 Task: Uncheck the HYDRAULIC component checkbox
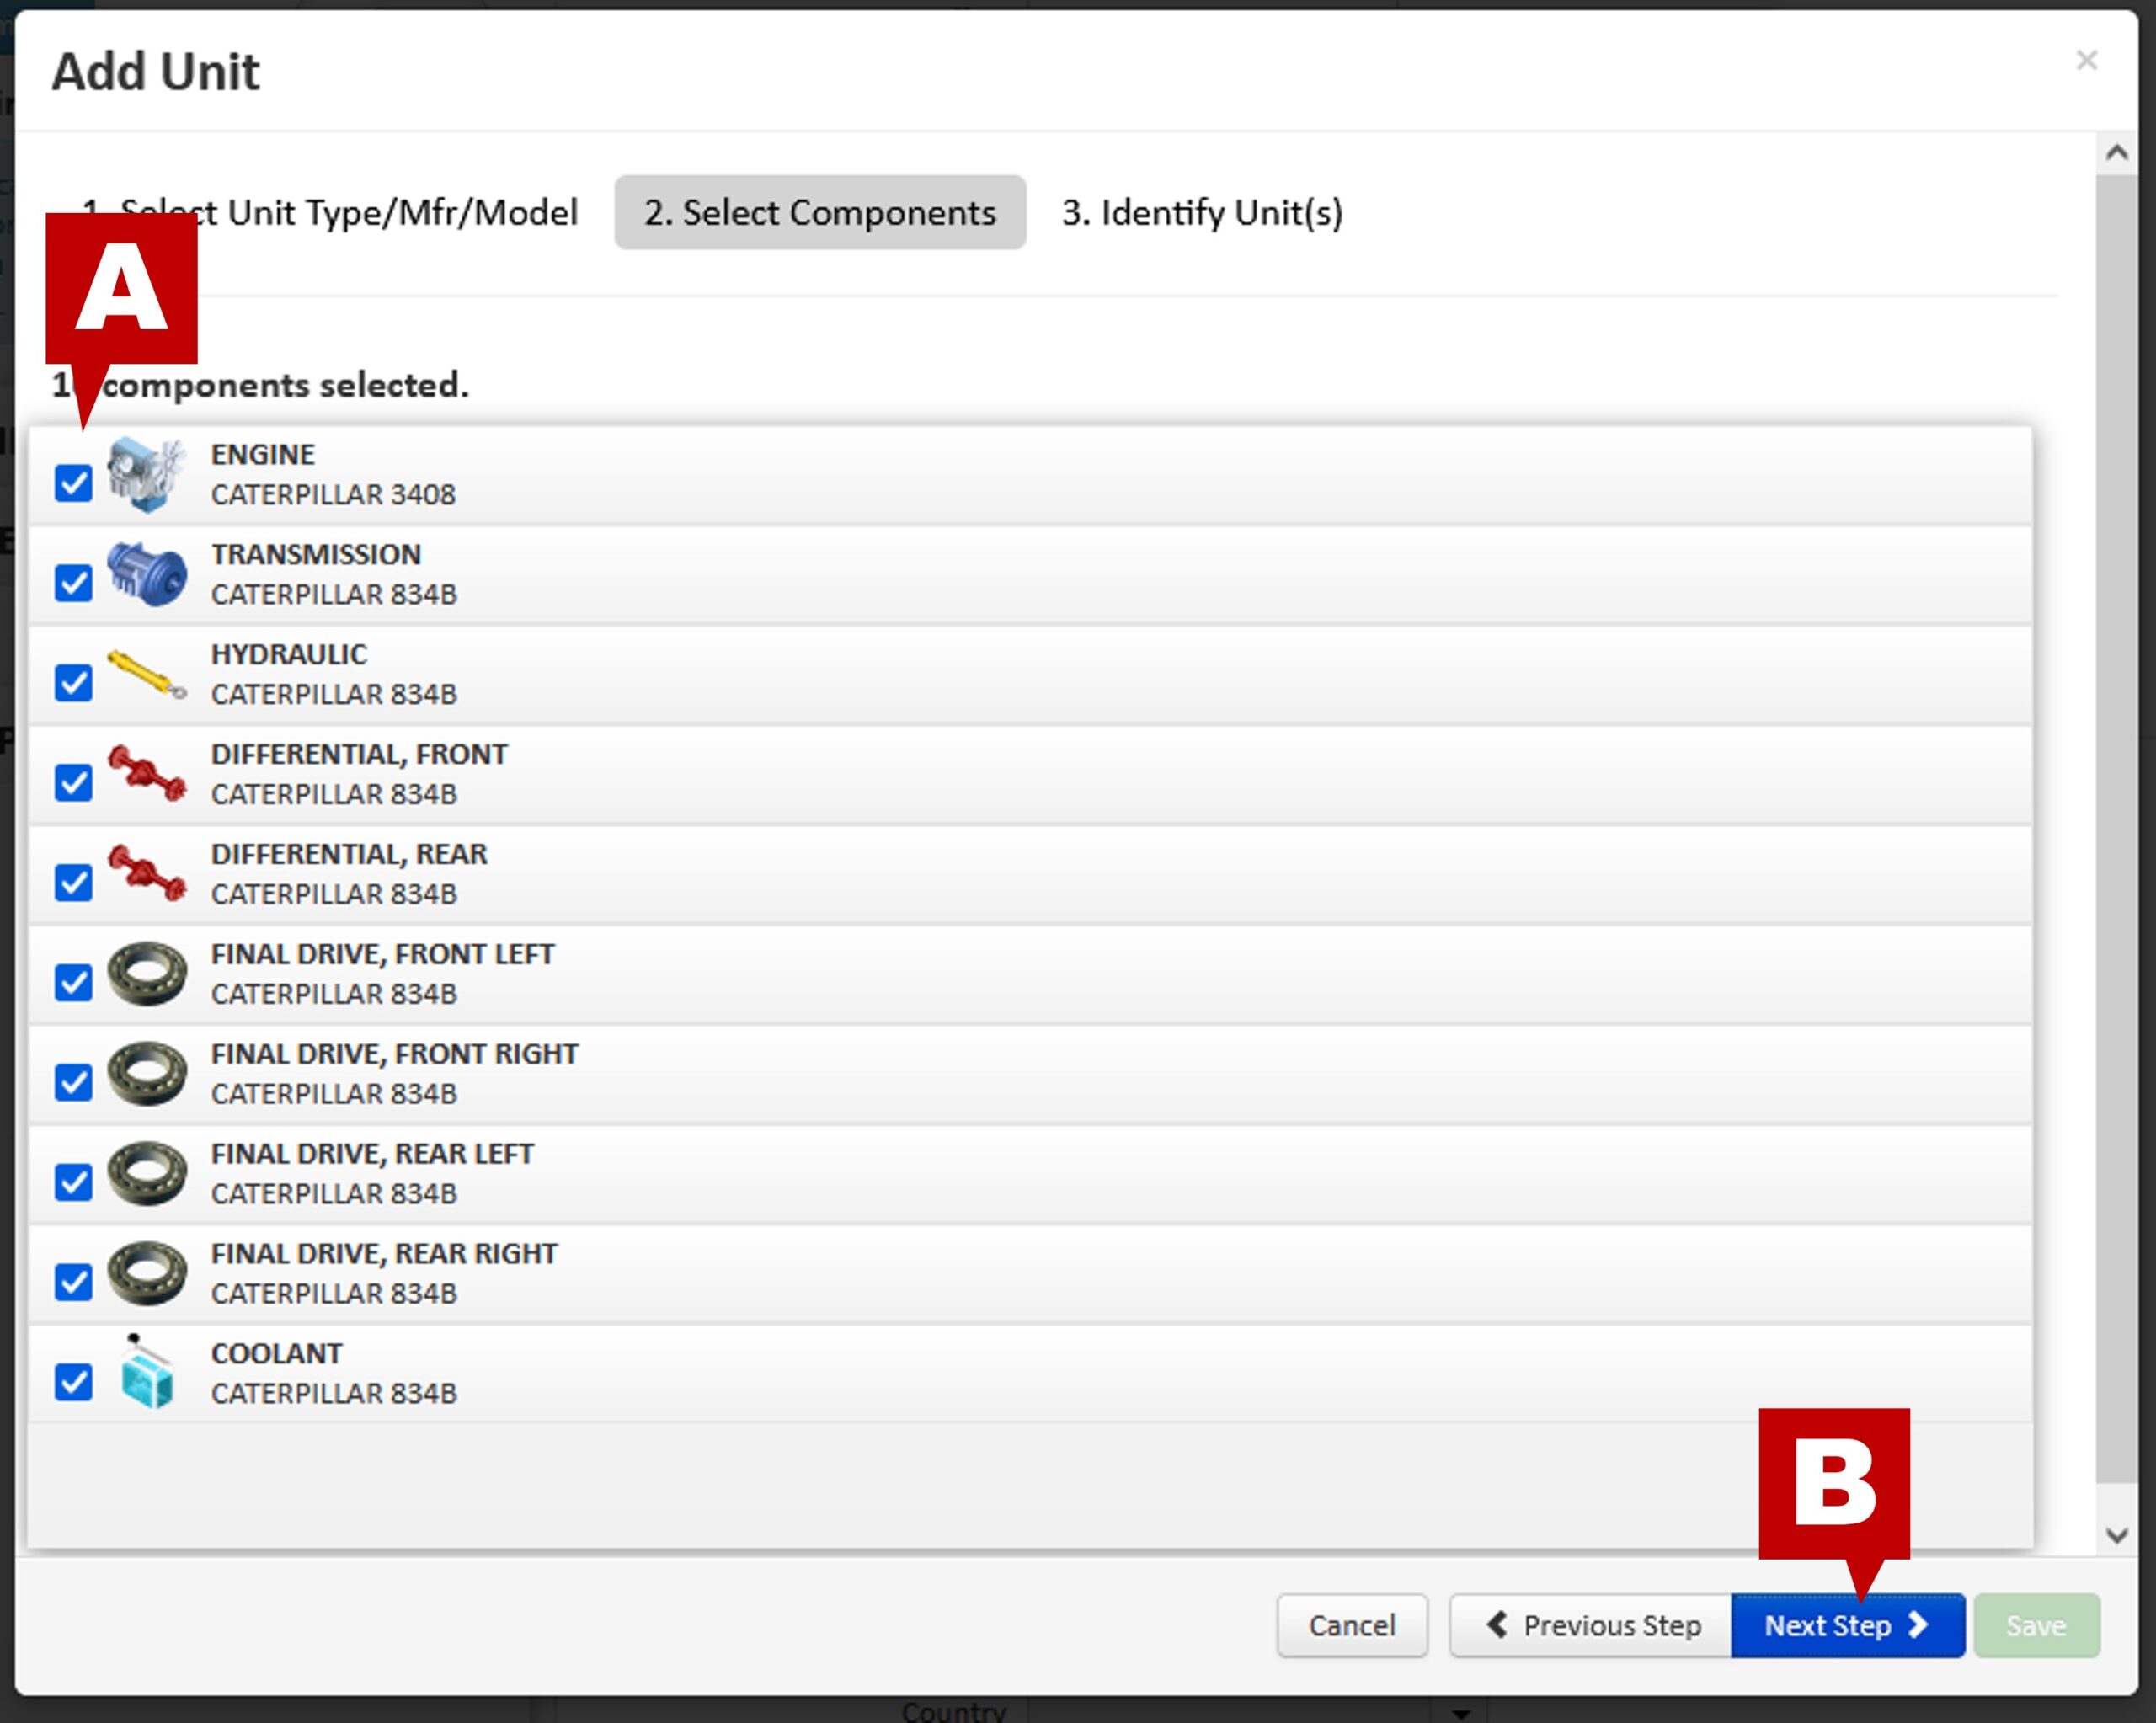click(73, 684)
